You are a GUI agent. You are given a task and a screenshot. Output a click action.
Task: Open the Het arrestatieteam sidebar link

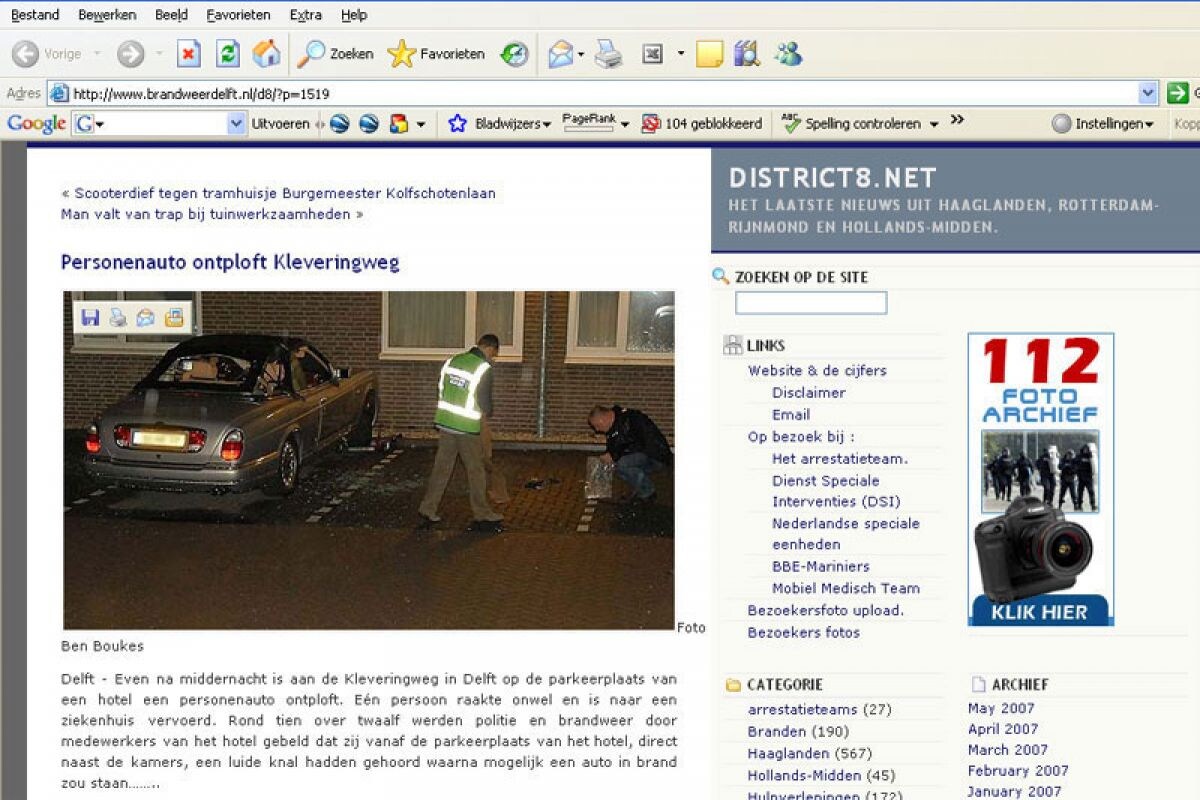[840, 459]
